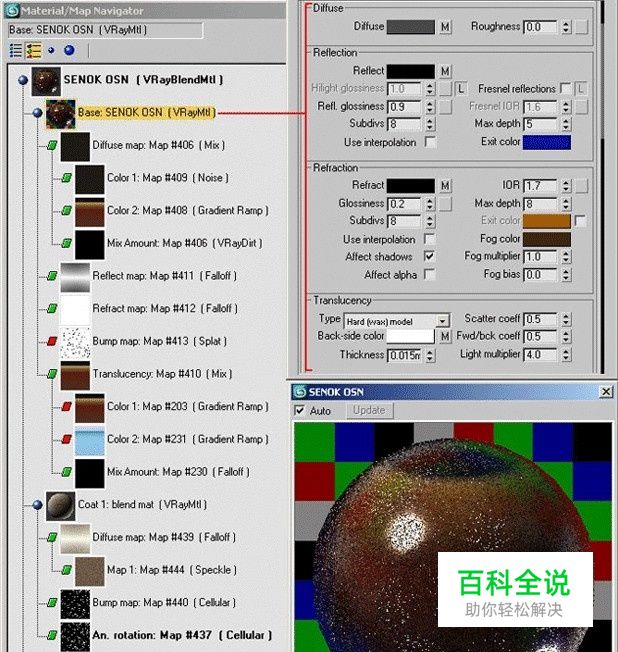Open the Reflect color swatch
Image resolution: width=618 pixels, height=652 pixels.
[x=410, y=72]
